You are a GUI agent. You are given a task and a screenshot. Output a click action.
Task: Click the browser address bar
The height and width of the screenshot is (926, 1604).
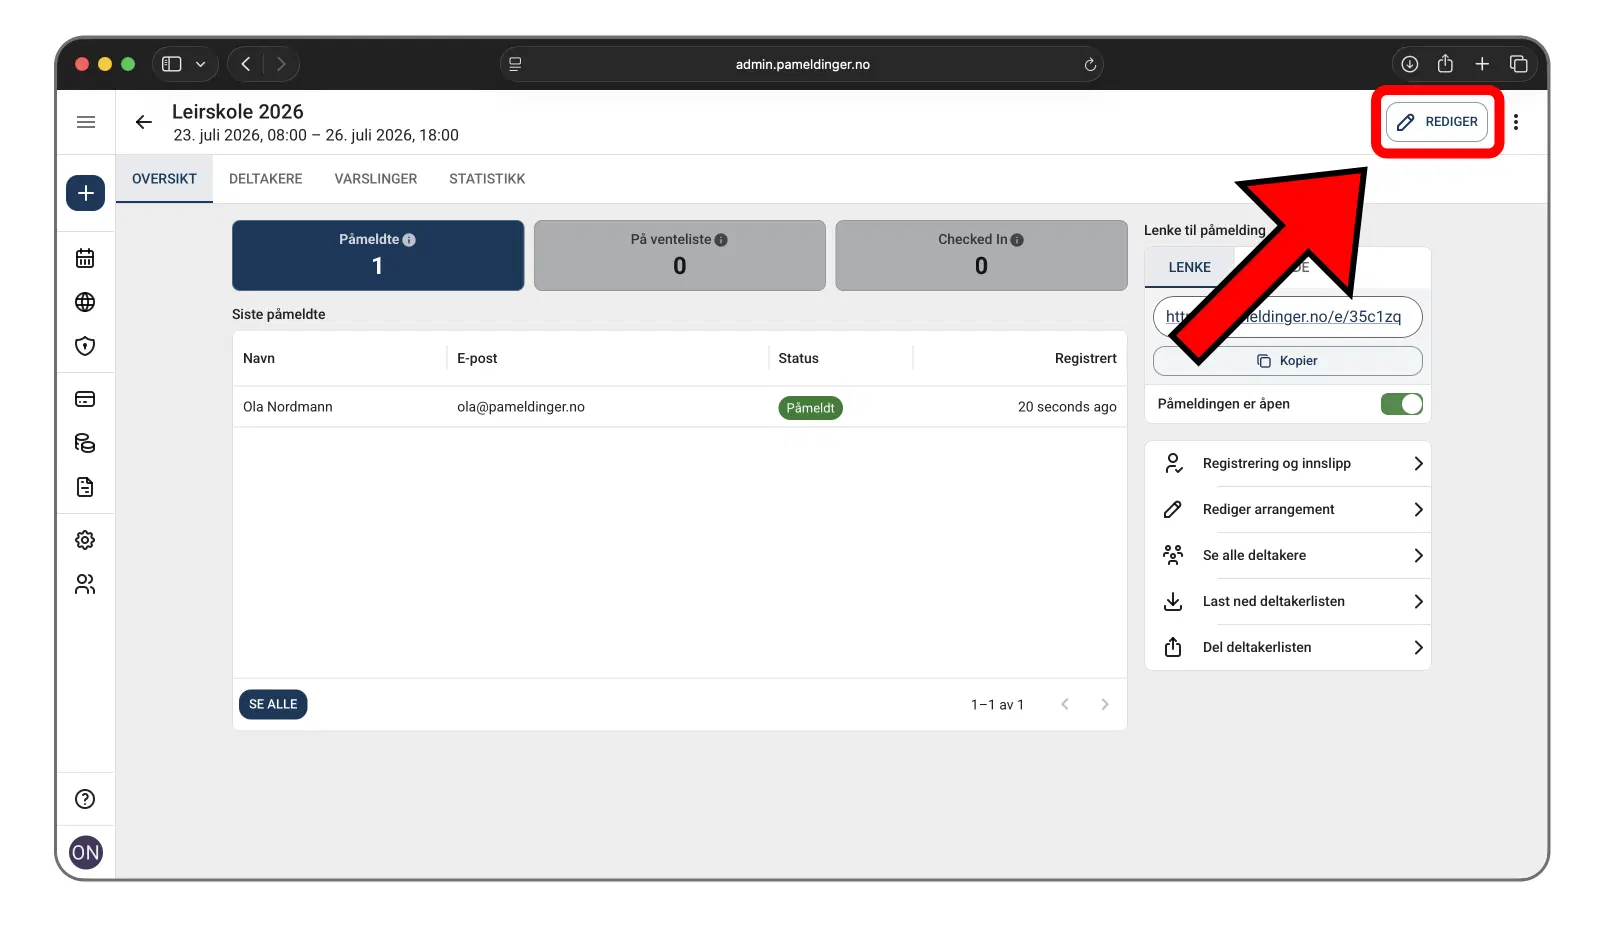[x=802, y=64]
